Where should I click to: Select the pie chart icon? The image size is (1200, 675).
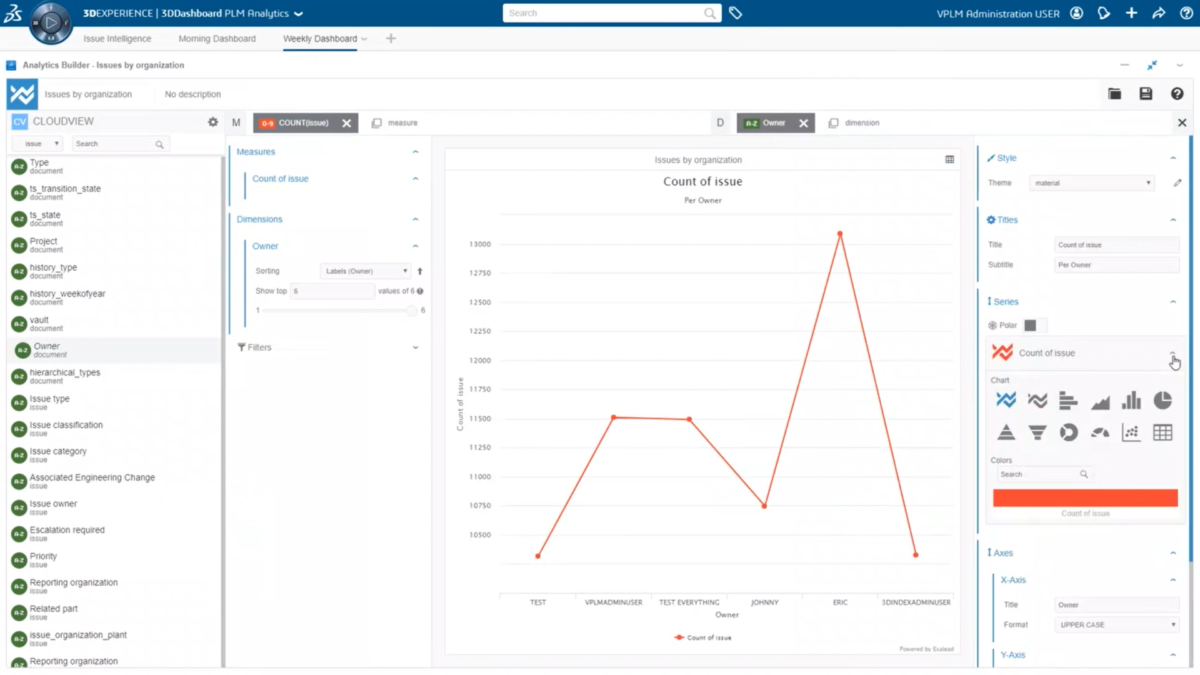click(x=1162, y=400)
